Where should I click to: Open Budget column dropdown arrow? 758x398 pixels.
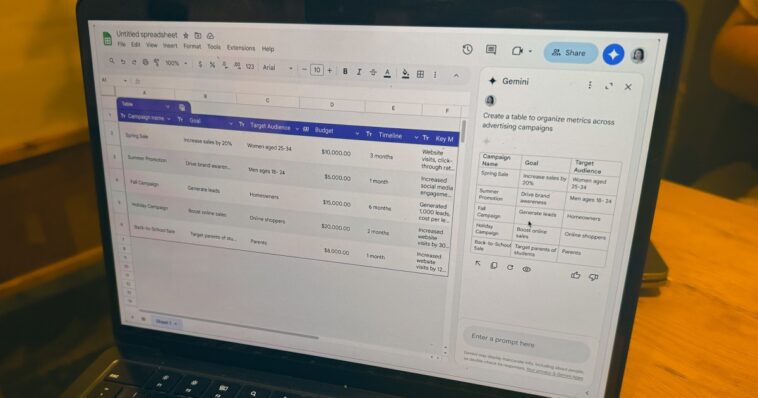(x=357, y=133)
